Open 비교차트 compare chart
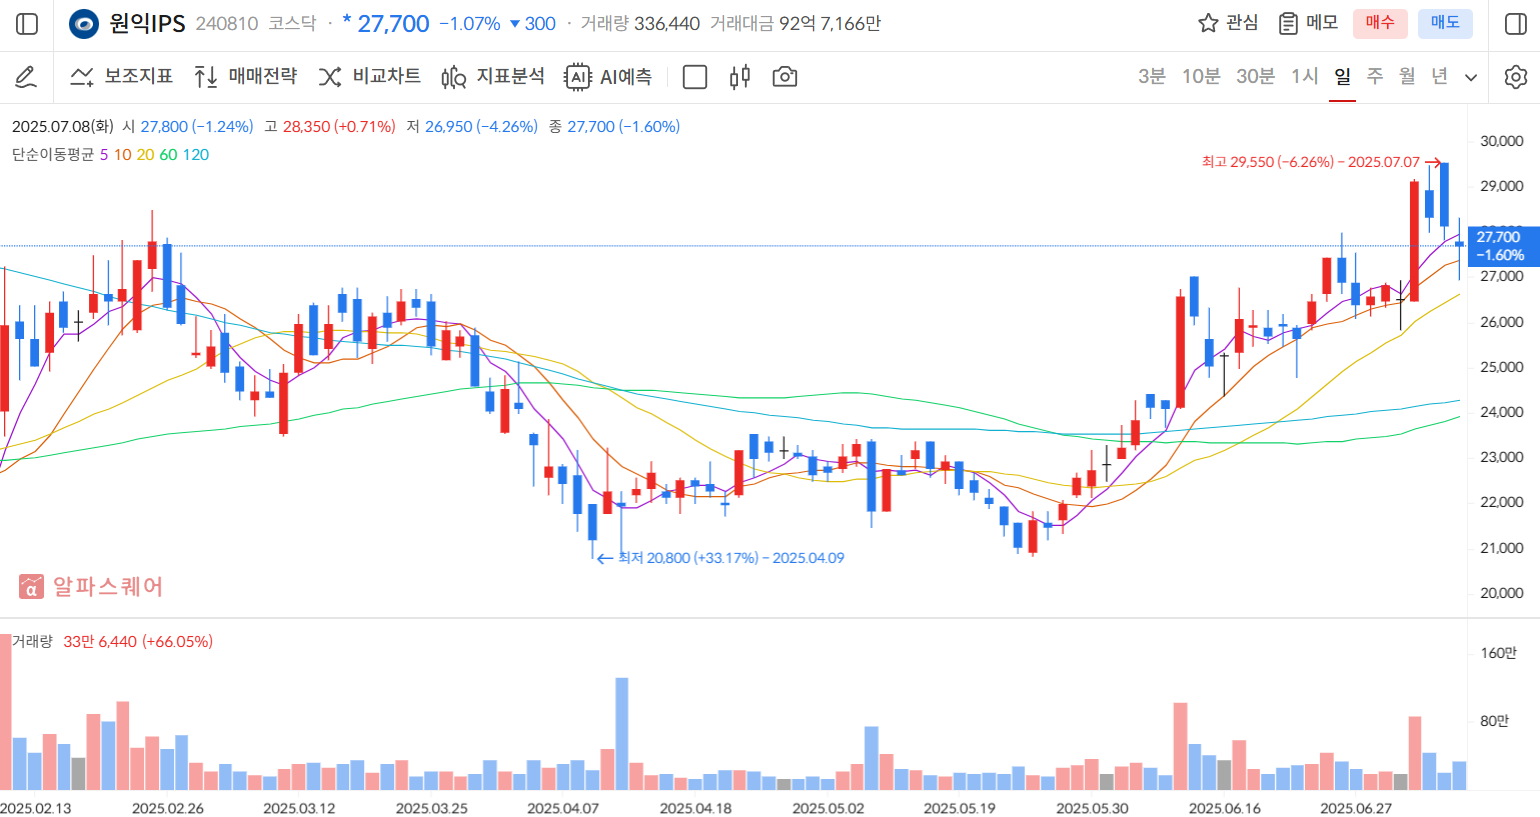1540x817 pixels. [x=369, y=77]
